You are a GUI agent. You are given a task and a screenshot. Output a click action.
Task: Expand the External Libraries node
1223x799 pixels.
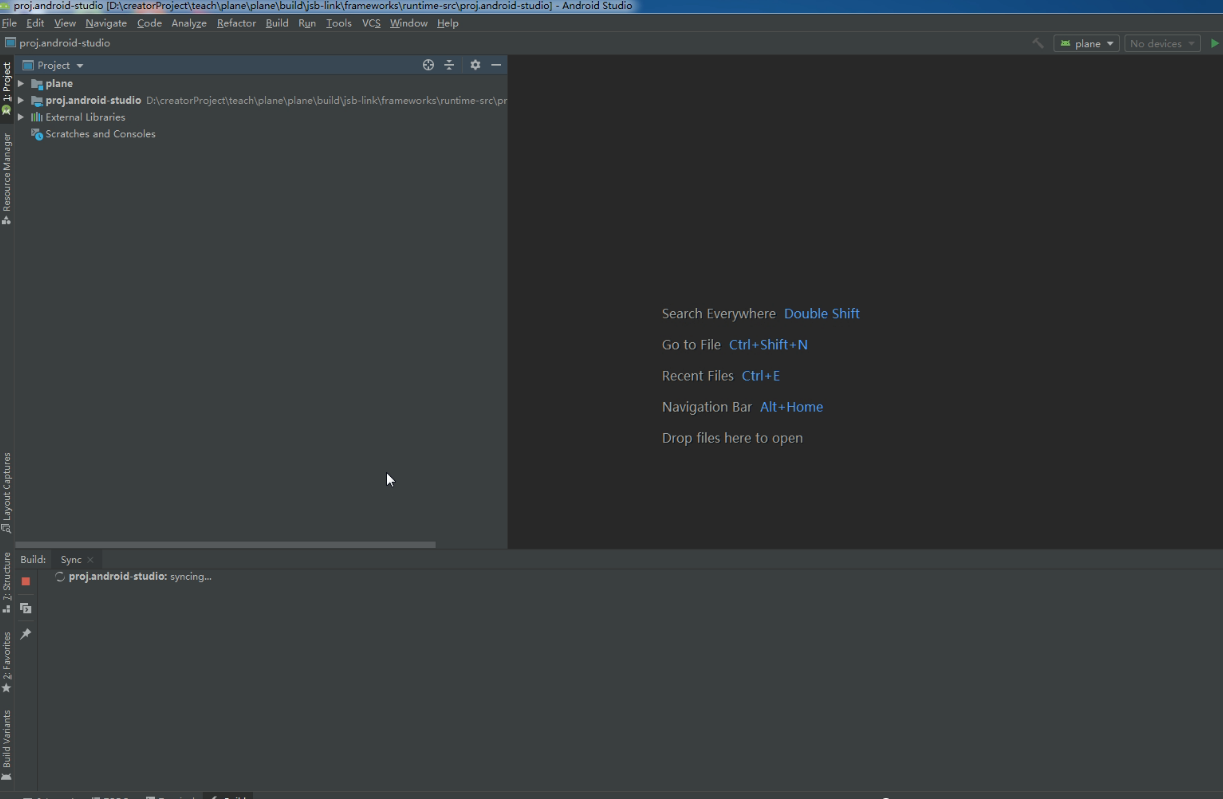(21, 117)
